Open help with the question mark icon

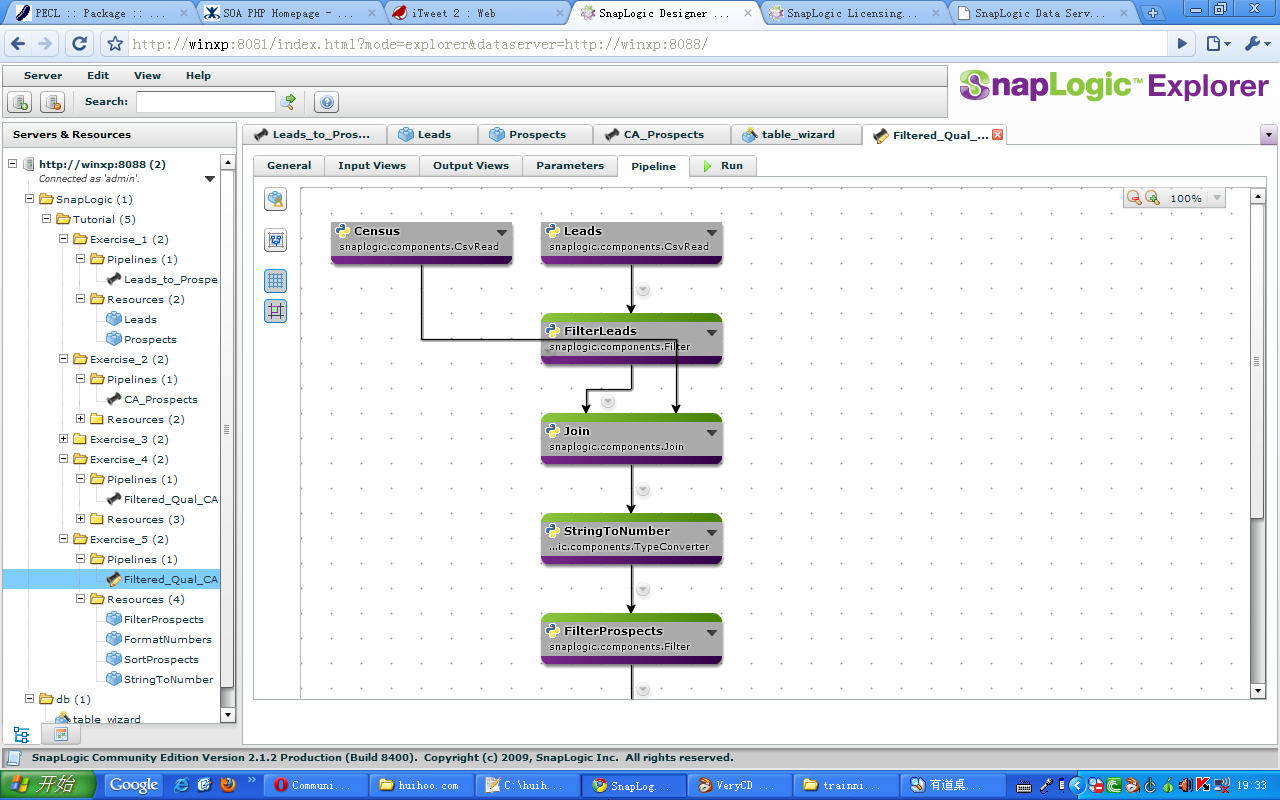(326, 102)
